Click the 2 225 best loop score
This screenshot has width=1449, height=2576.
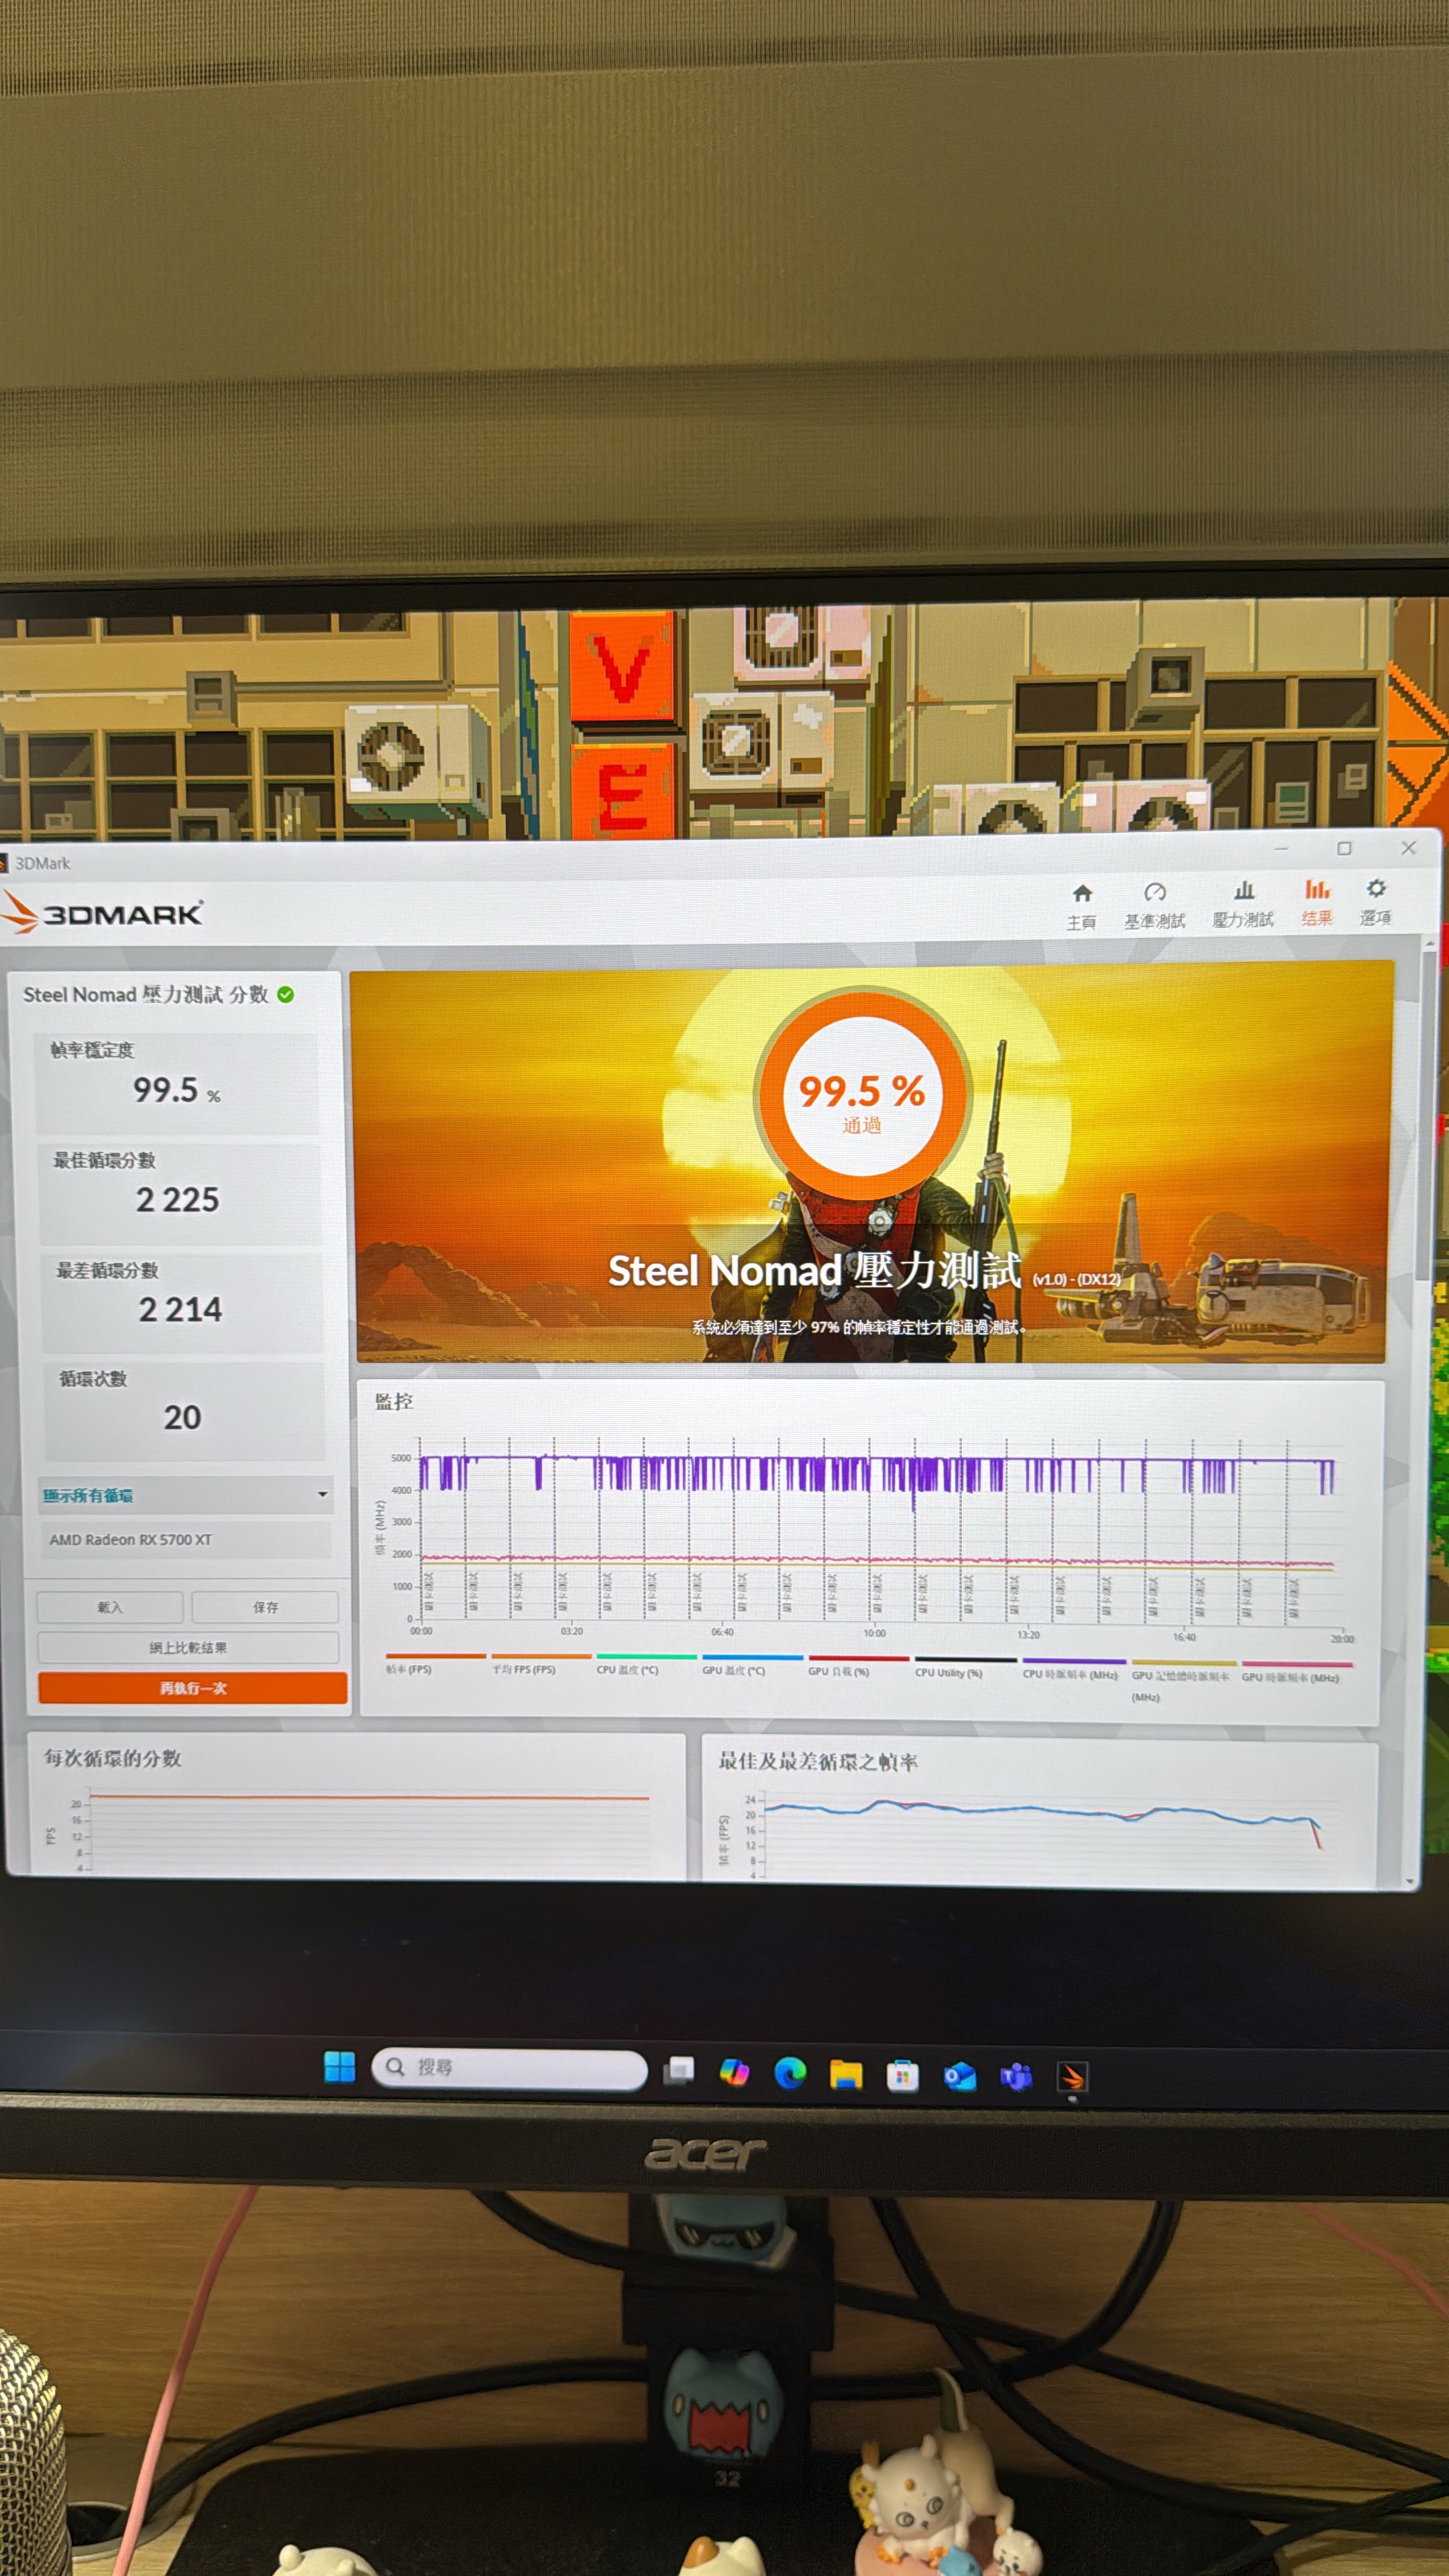click(x=178, y=1199)
